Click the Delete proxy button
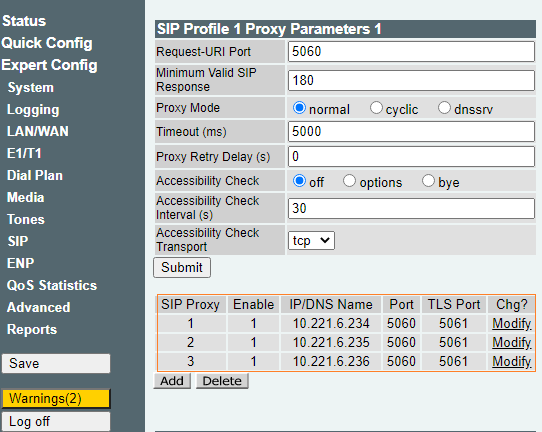Viewport: 542px width, 432px height. click(222, 381)
